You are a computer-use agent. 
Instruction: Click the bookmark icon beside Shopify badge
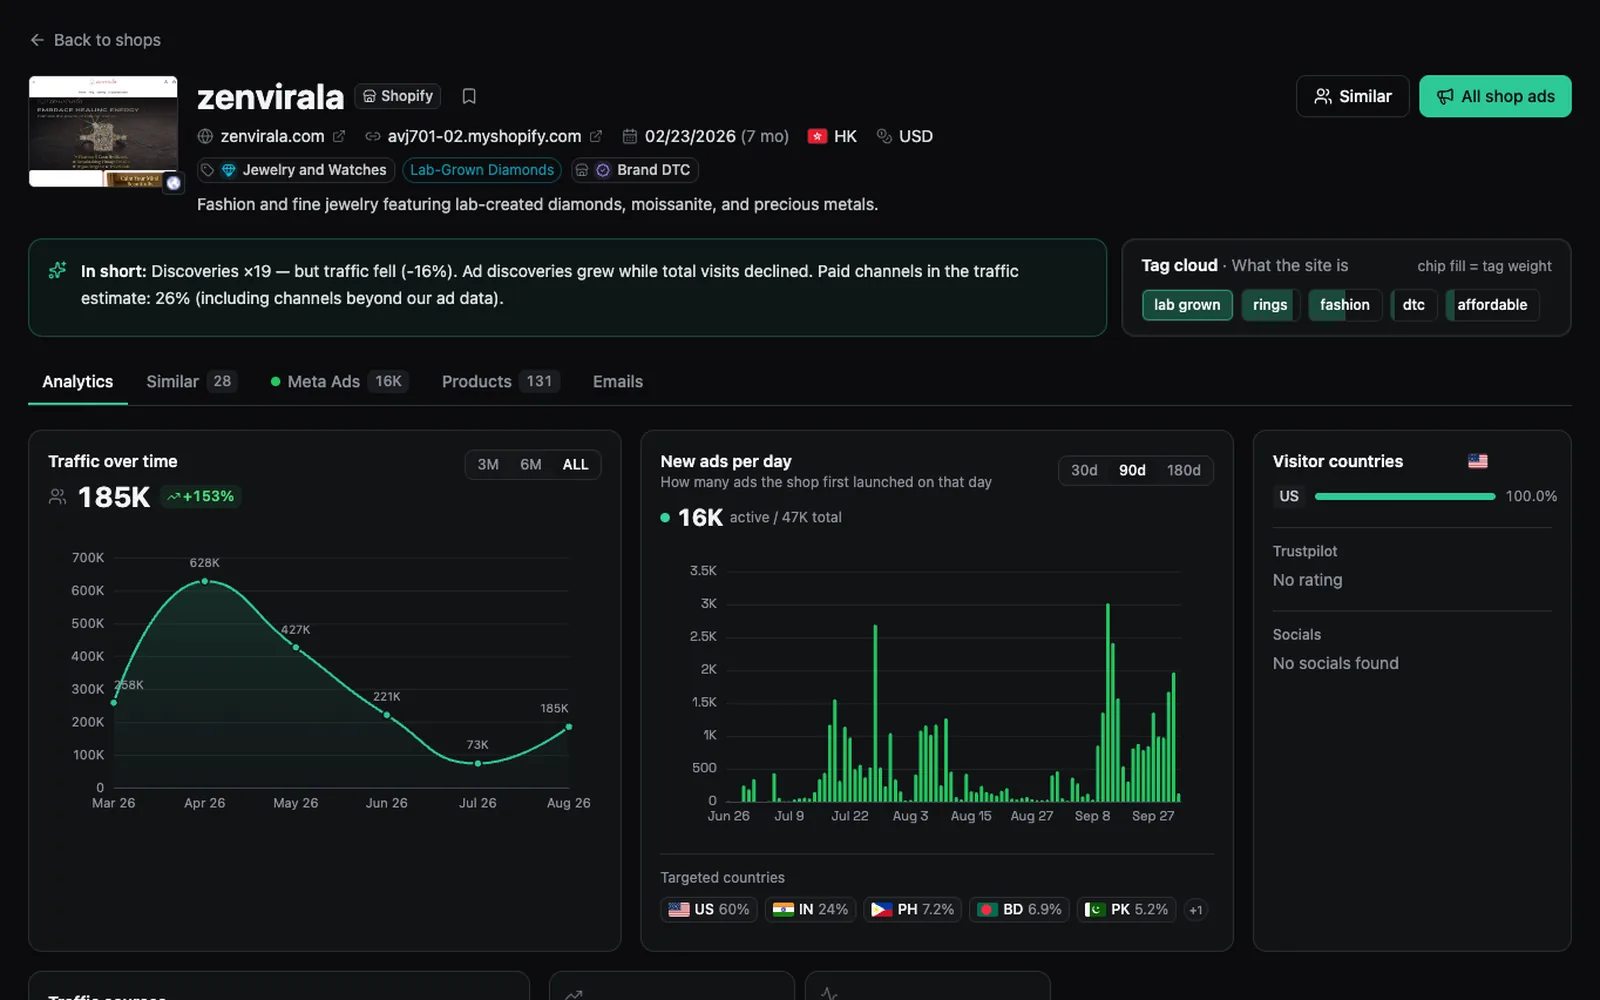(469, 96)
